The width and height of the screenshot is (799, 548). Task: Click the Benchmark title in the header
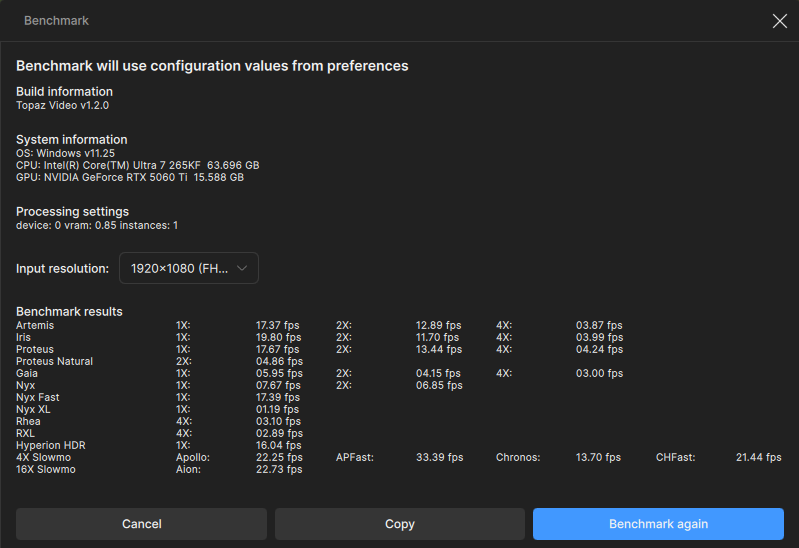point(56,21)
